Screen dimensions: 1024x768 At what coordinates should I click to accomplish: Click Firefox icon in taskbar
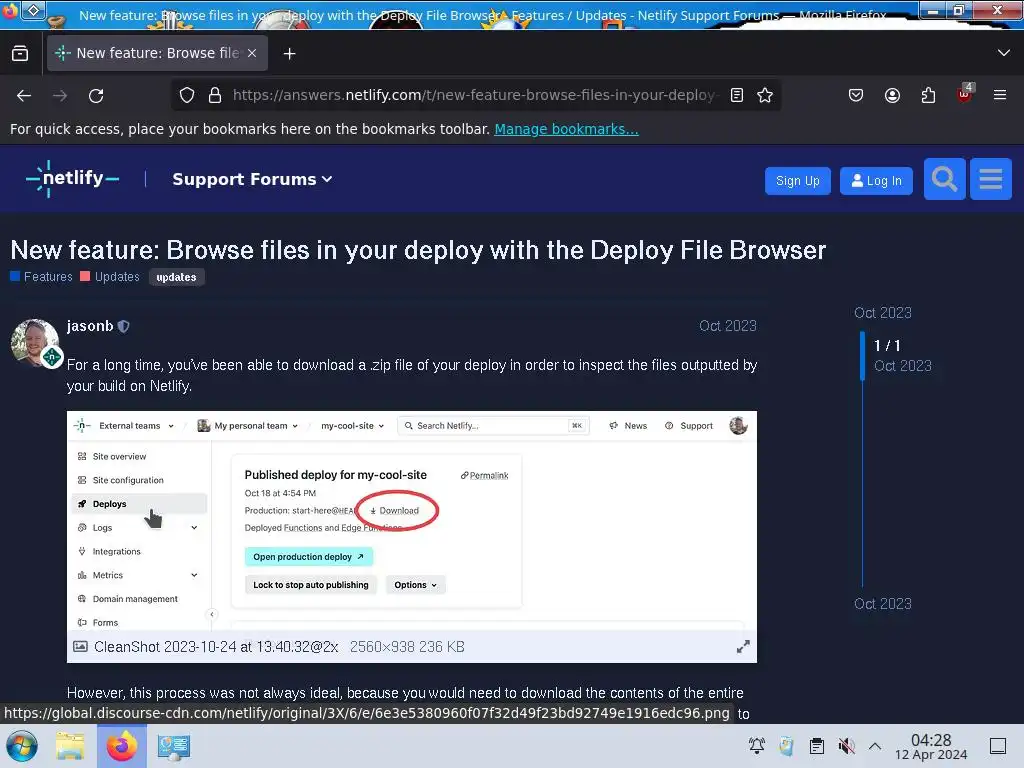[121, 746]
